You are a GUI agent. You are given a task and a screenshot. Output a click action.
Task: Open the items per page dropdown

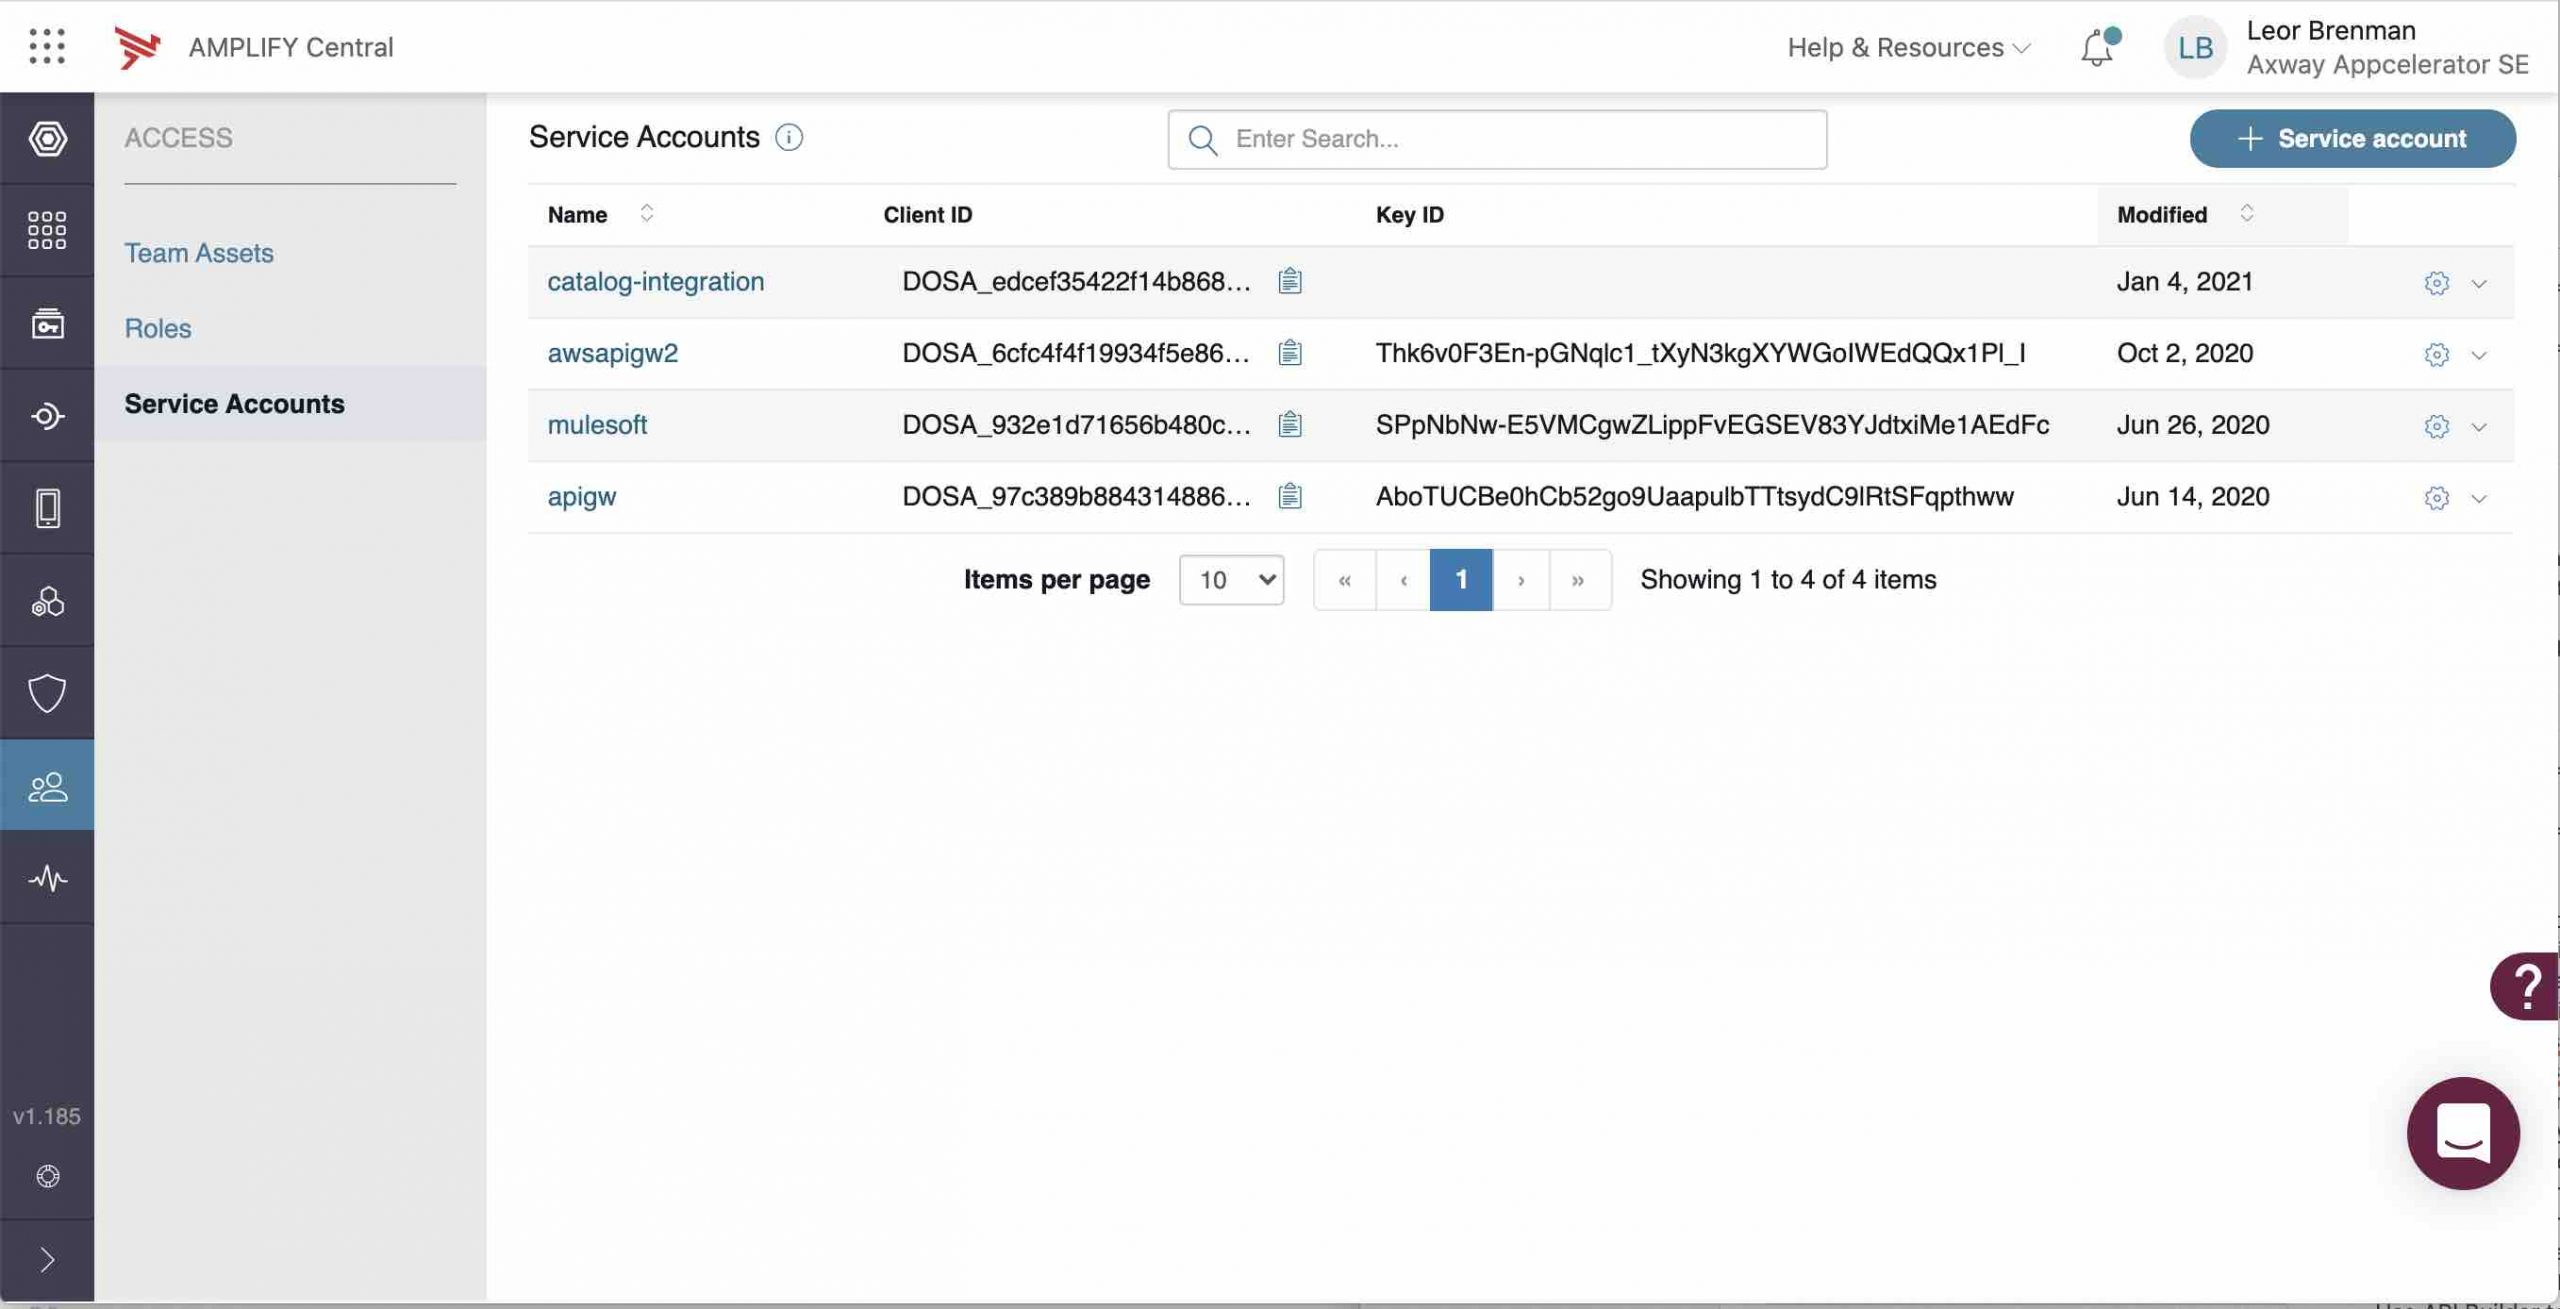(1232, 580)
